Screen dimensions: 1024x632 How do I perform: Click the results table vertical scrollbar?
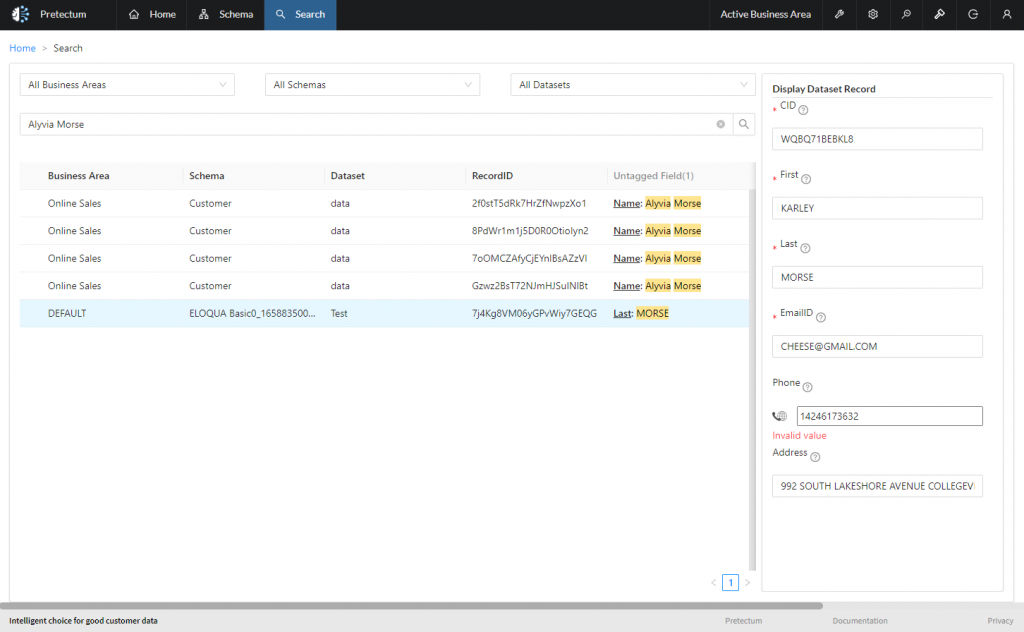pos(752,379)
